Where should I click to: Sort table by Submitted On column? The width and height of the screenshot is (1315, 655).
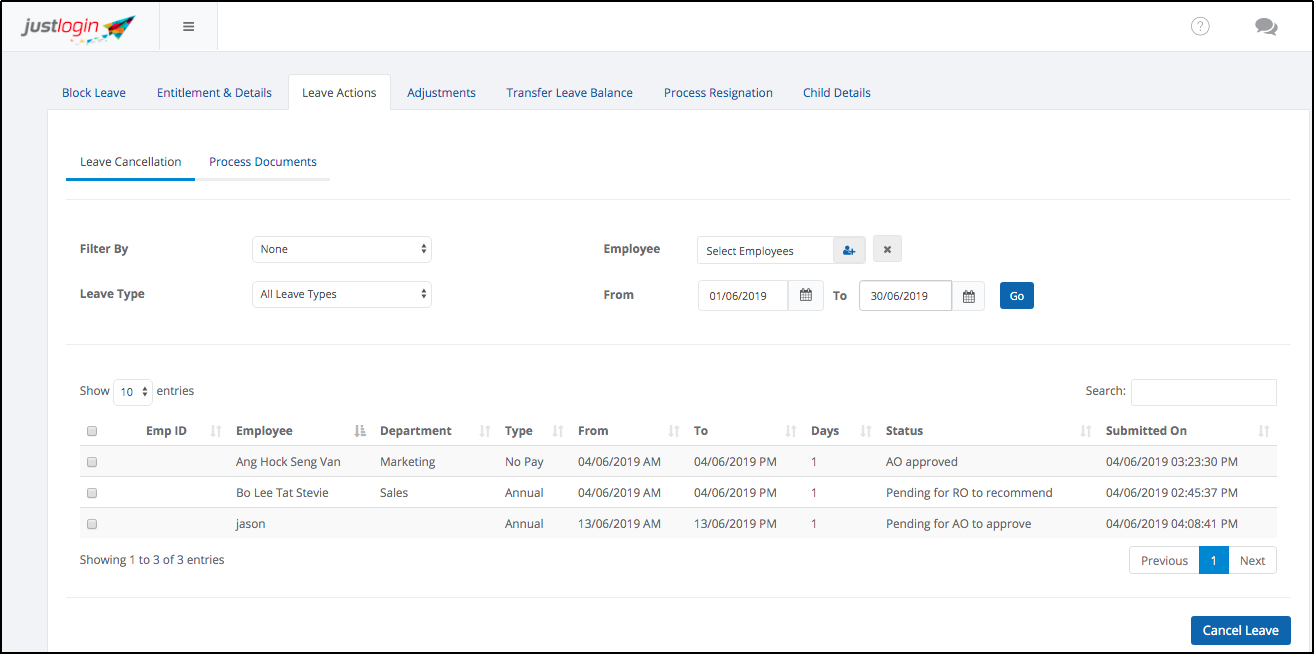[1264, 431]
